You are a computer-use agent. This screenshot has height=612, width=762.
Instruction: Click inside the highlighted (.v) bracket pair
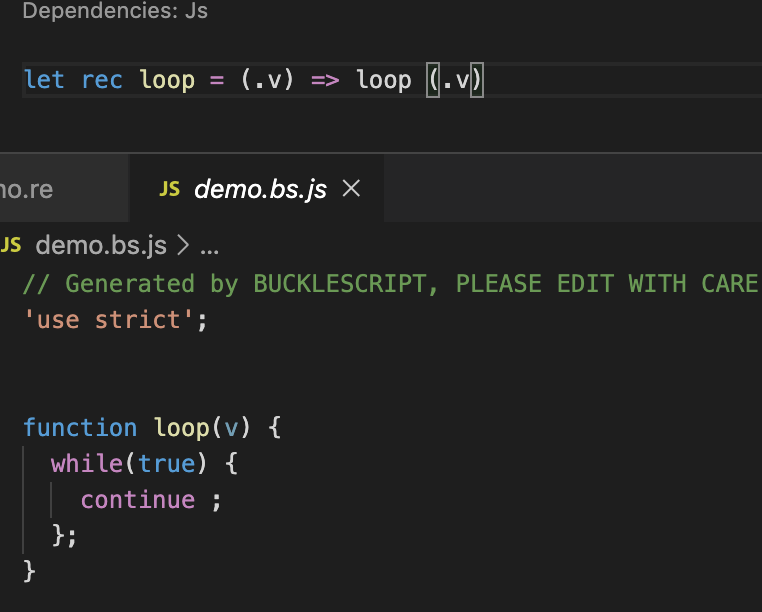(455, 80)
